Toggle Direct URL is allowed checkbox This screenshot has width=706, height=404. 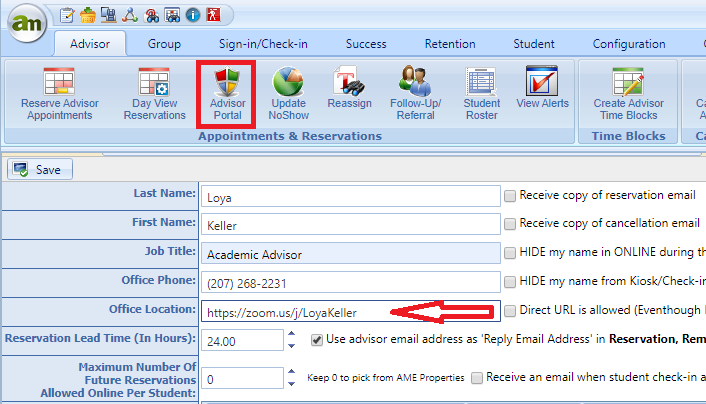(510, 311)
